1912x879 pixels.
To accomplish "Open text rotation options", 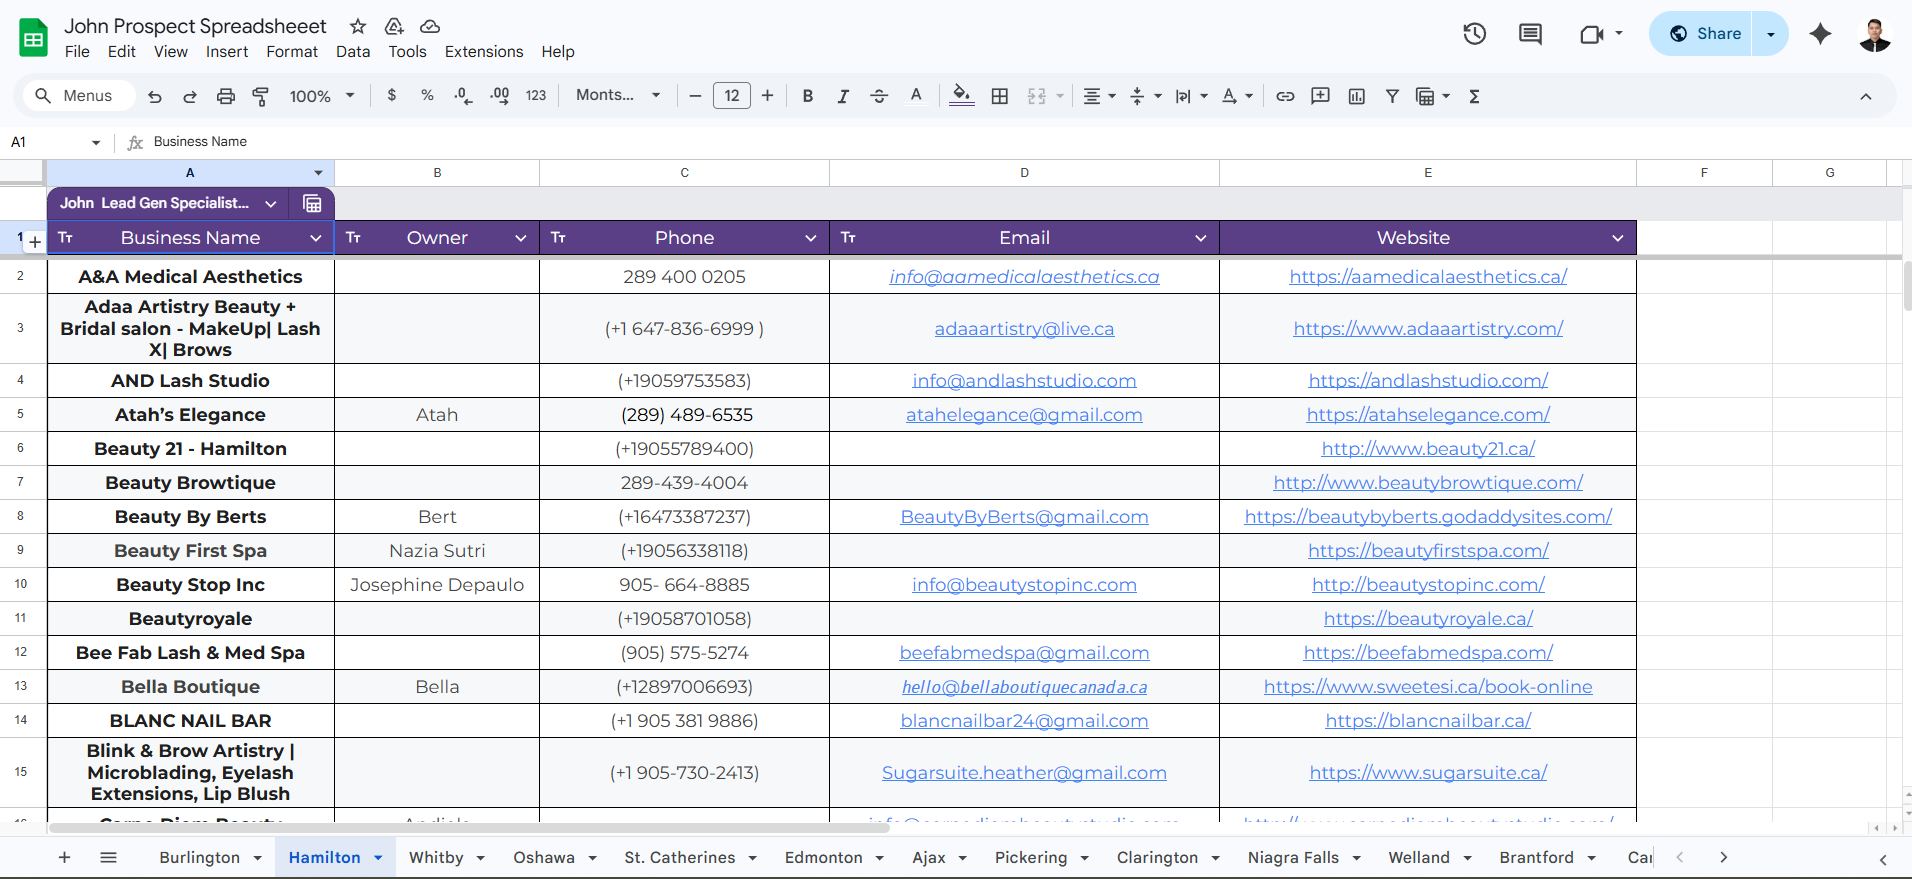I will click(1237, 96).
